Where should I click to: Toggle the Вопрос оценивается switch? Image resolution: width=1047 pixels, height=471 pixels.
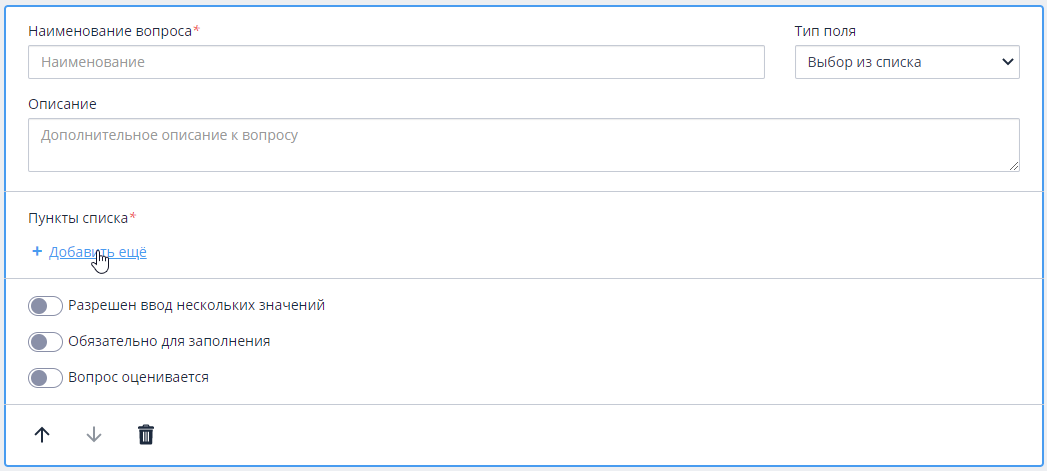[x=45, y=378]
